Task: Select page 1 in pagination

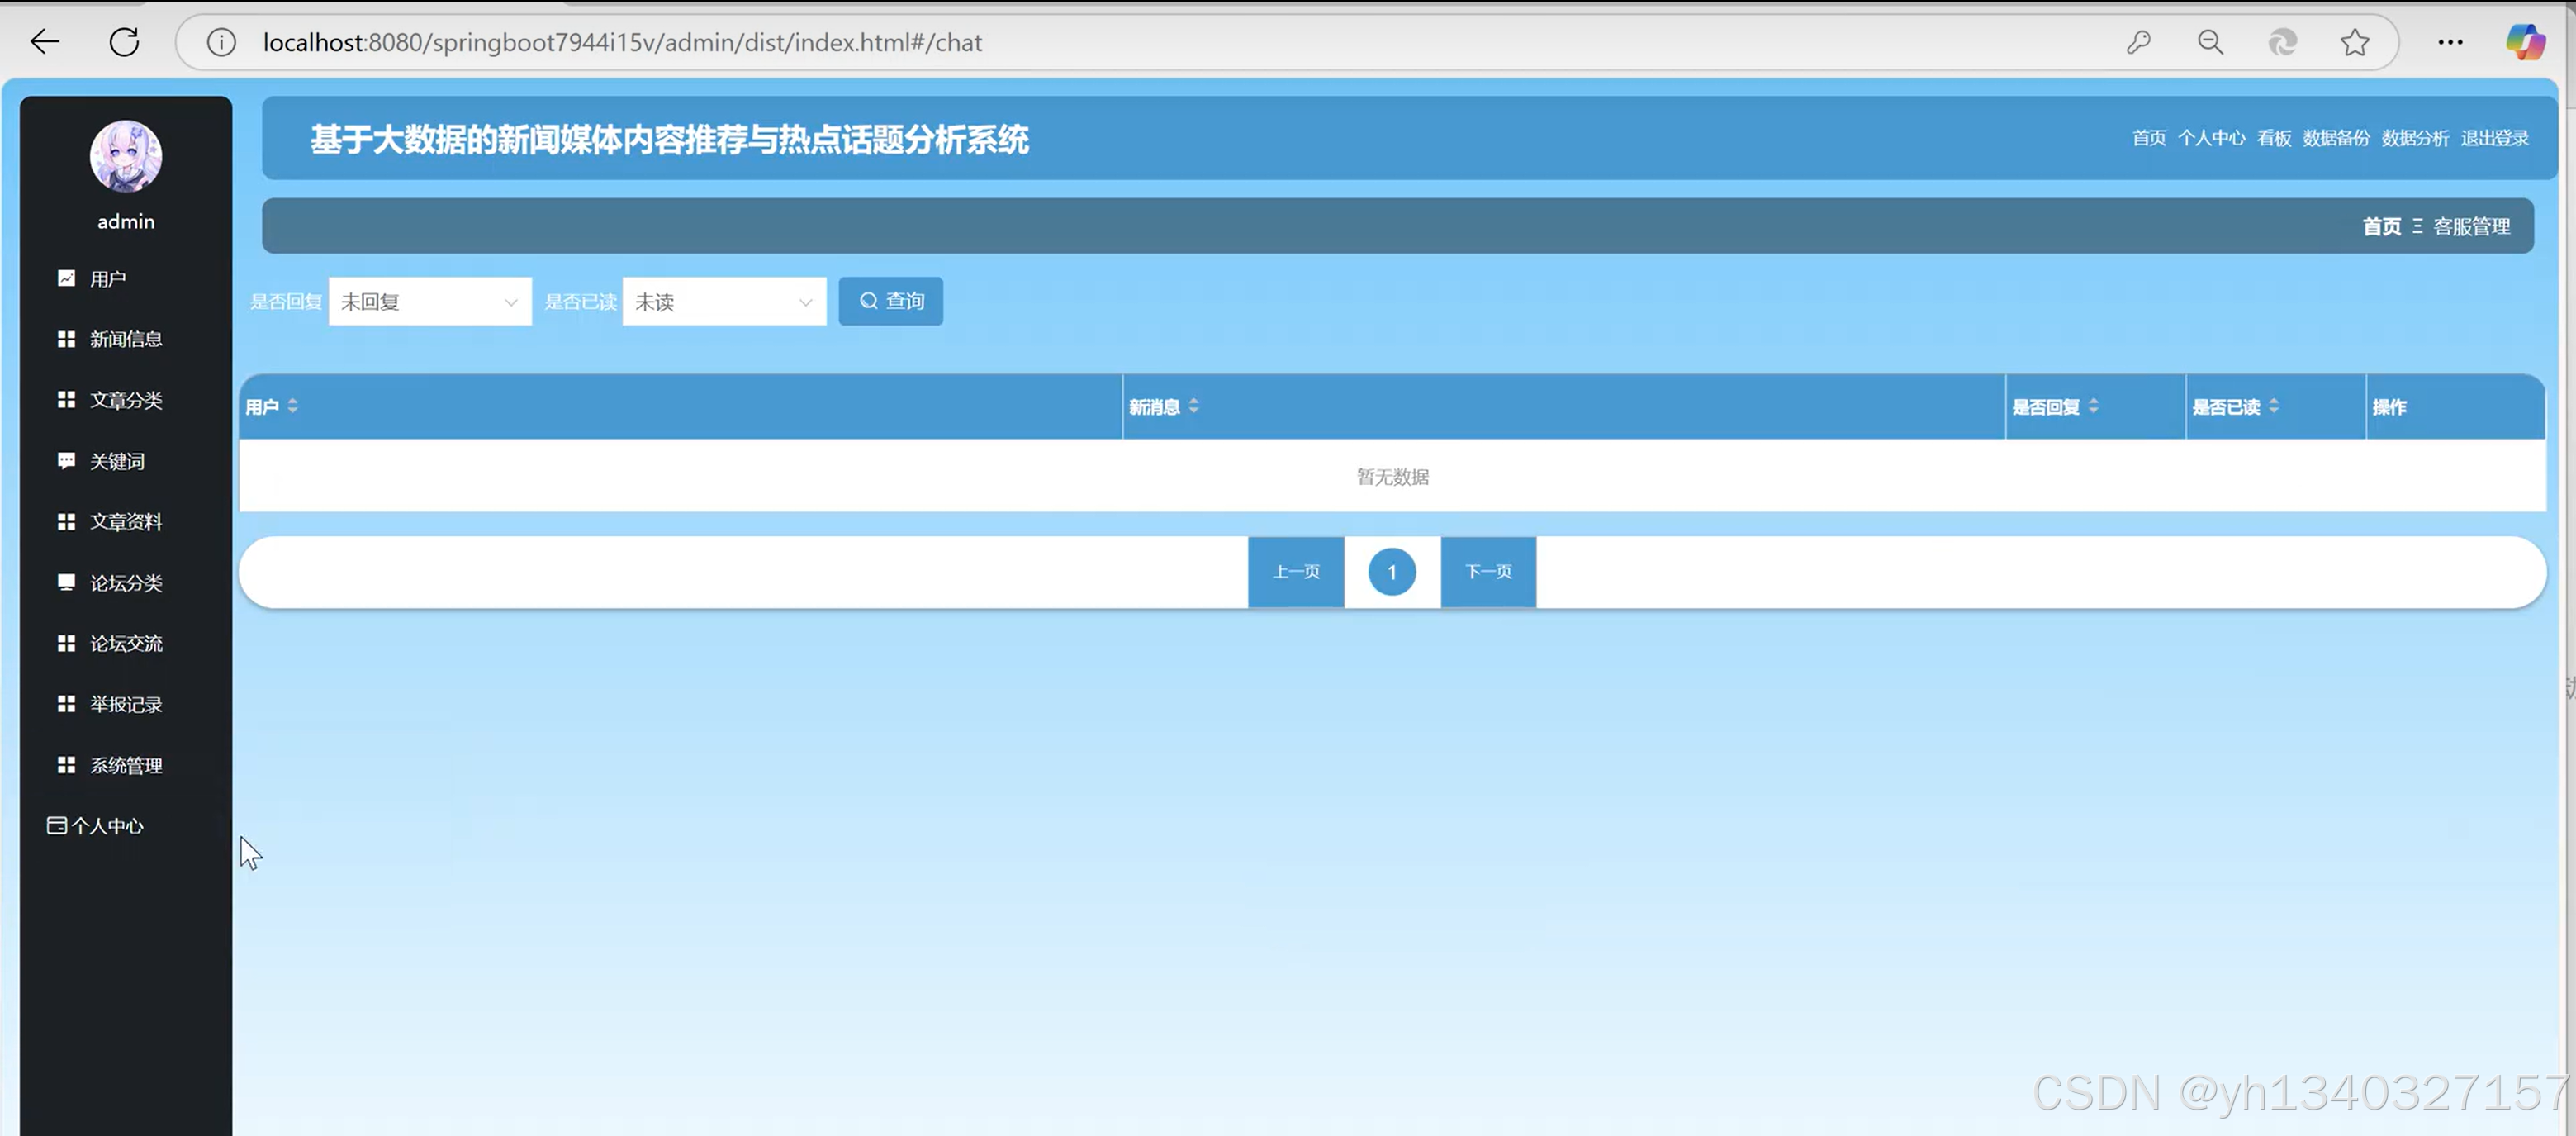Action: click(x=1391, y=572)
